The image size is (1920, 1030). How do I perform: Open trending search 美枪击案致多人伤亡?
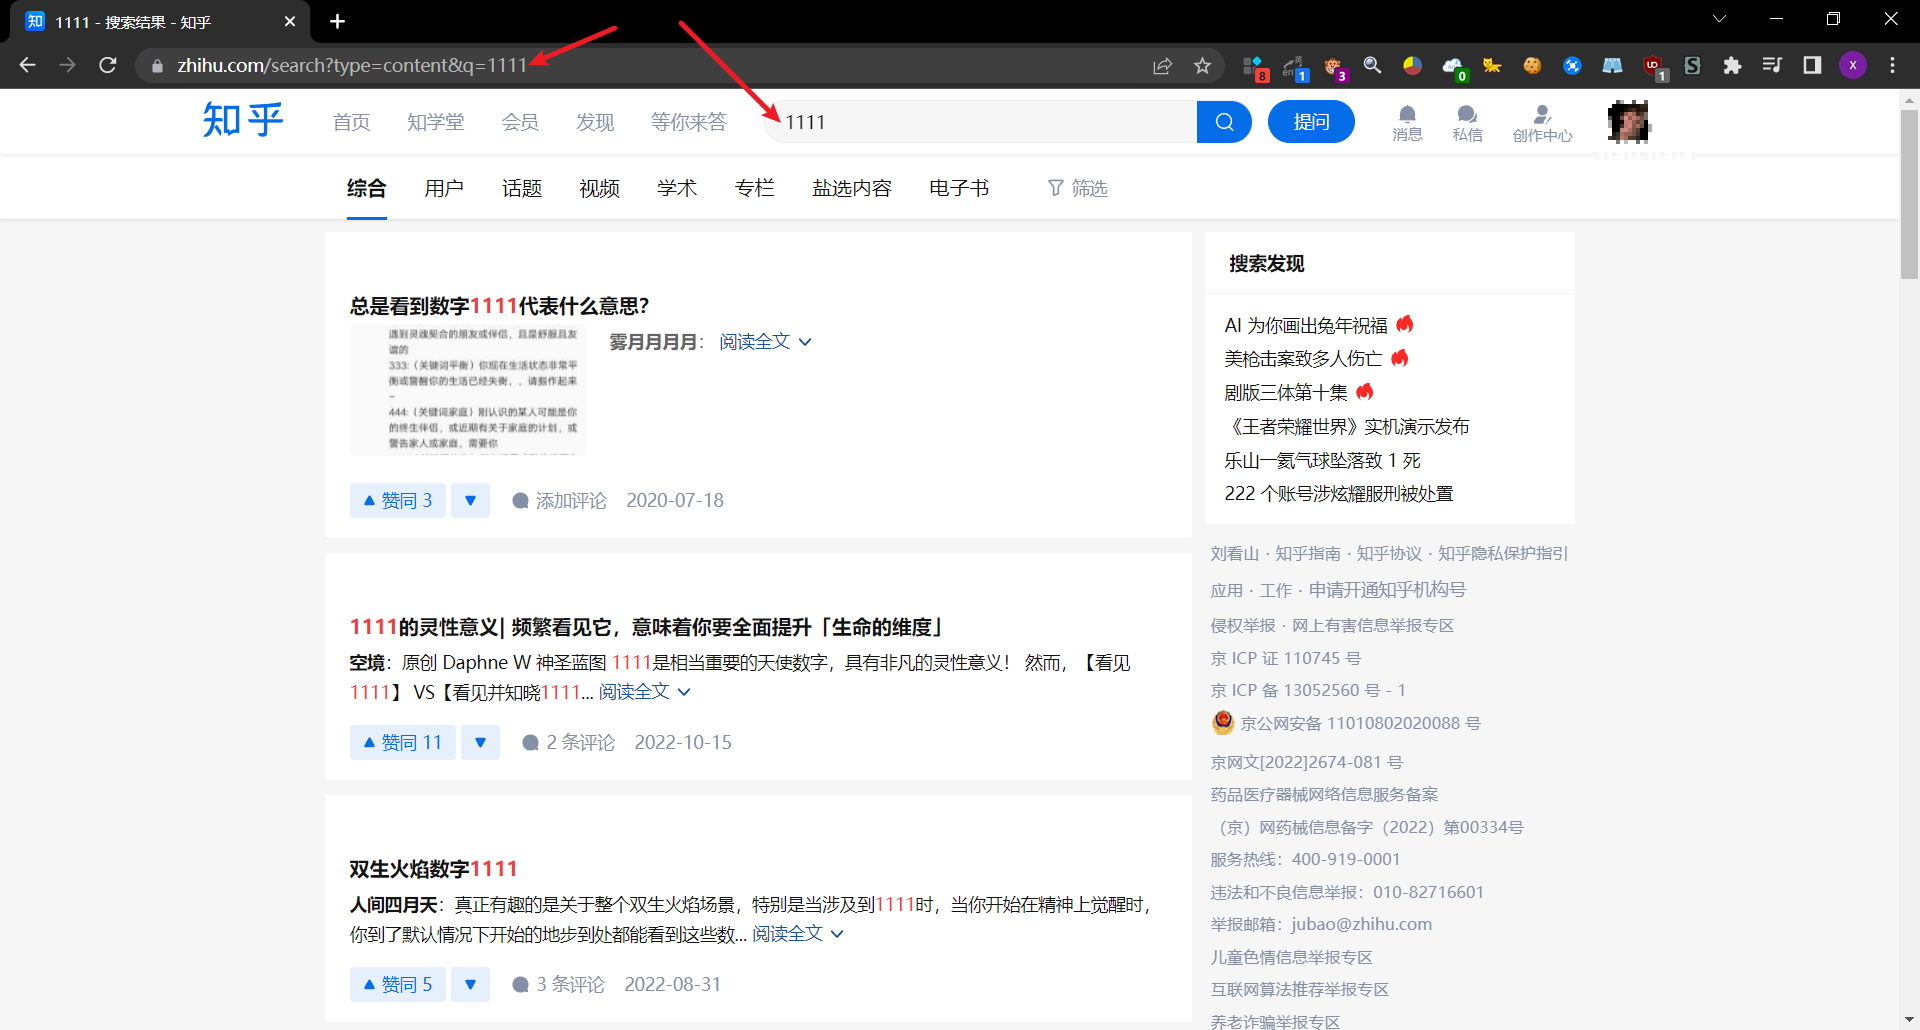(1303, 358)
